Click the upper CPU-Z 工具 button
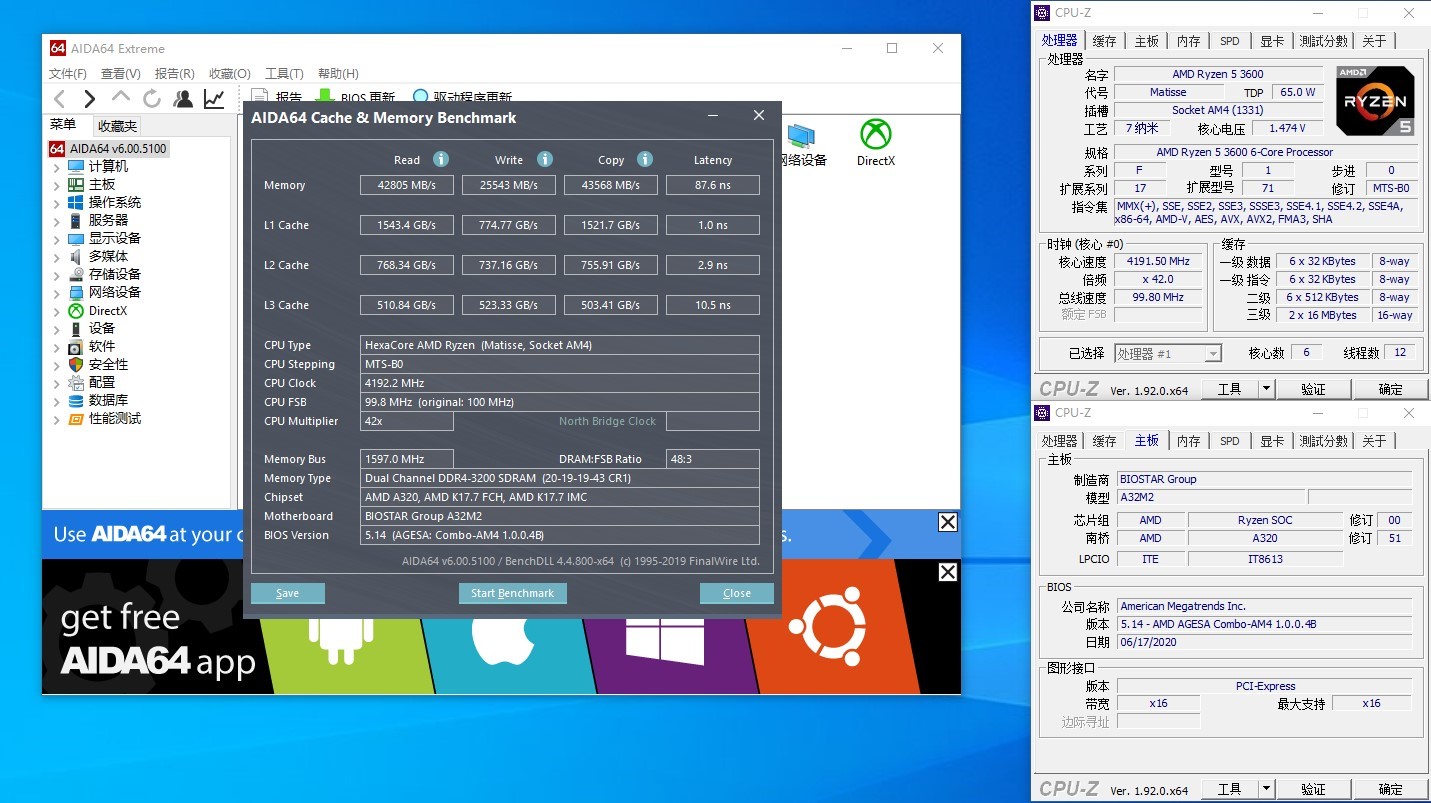1431x803 pixels. pyautogui.click(x=1229, y=389)
